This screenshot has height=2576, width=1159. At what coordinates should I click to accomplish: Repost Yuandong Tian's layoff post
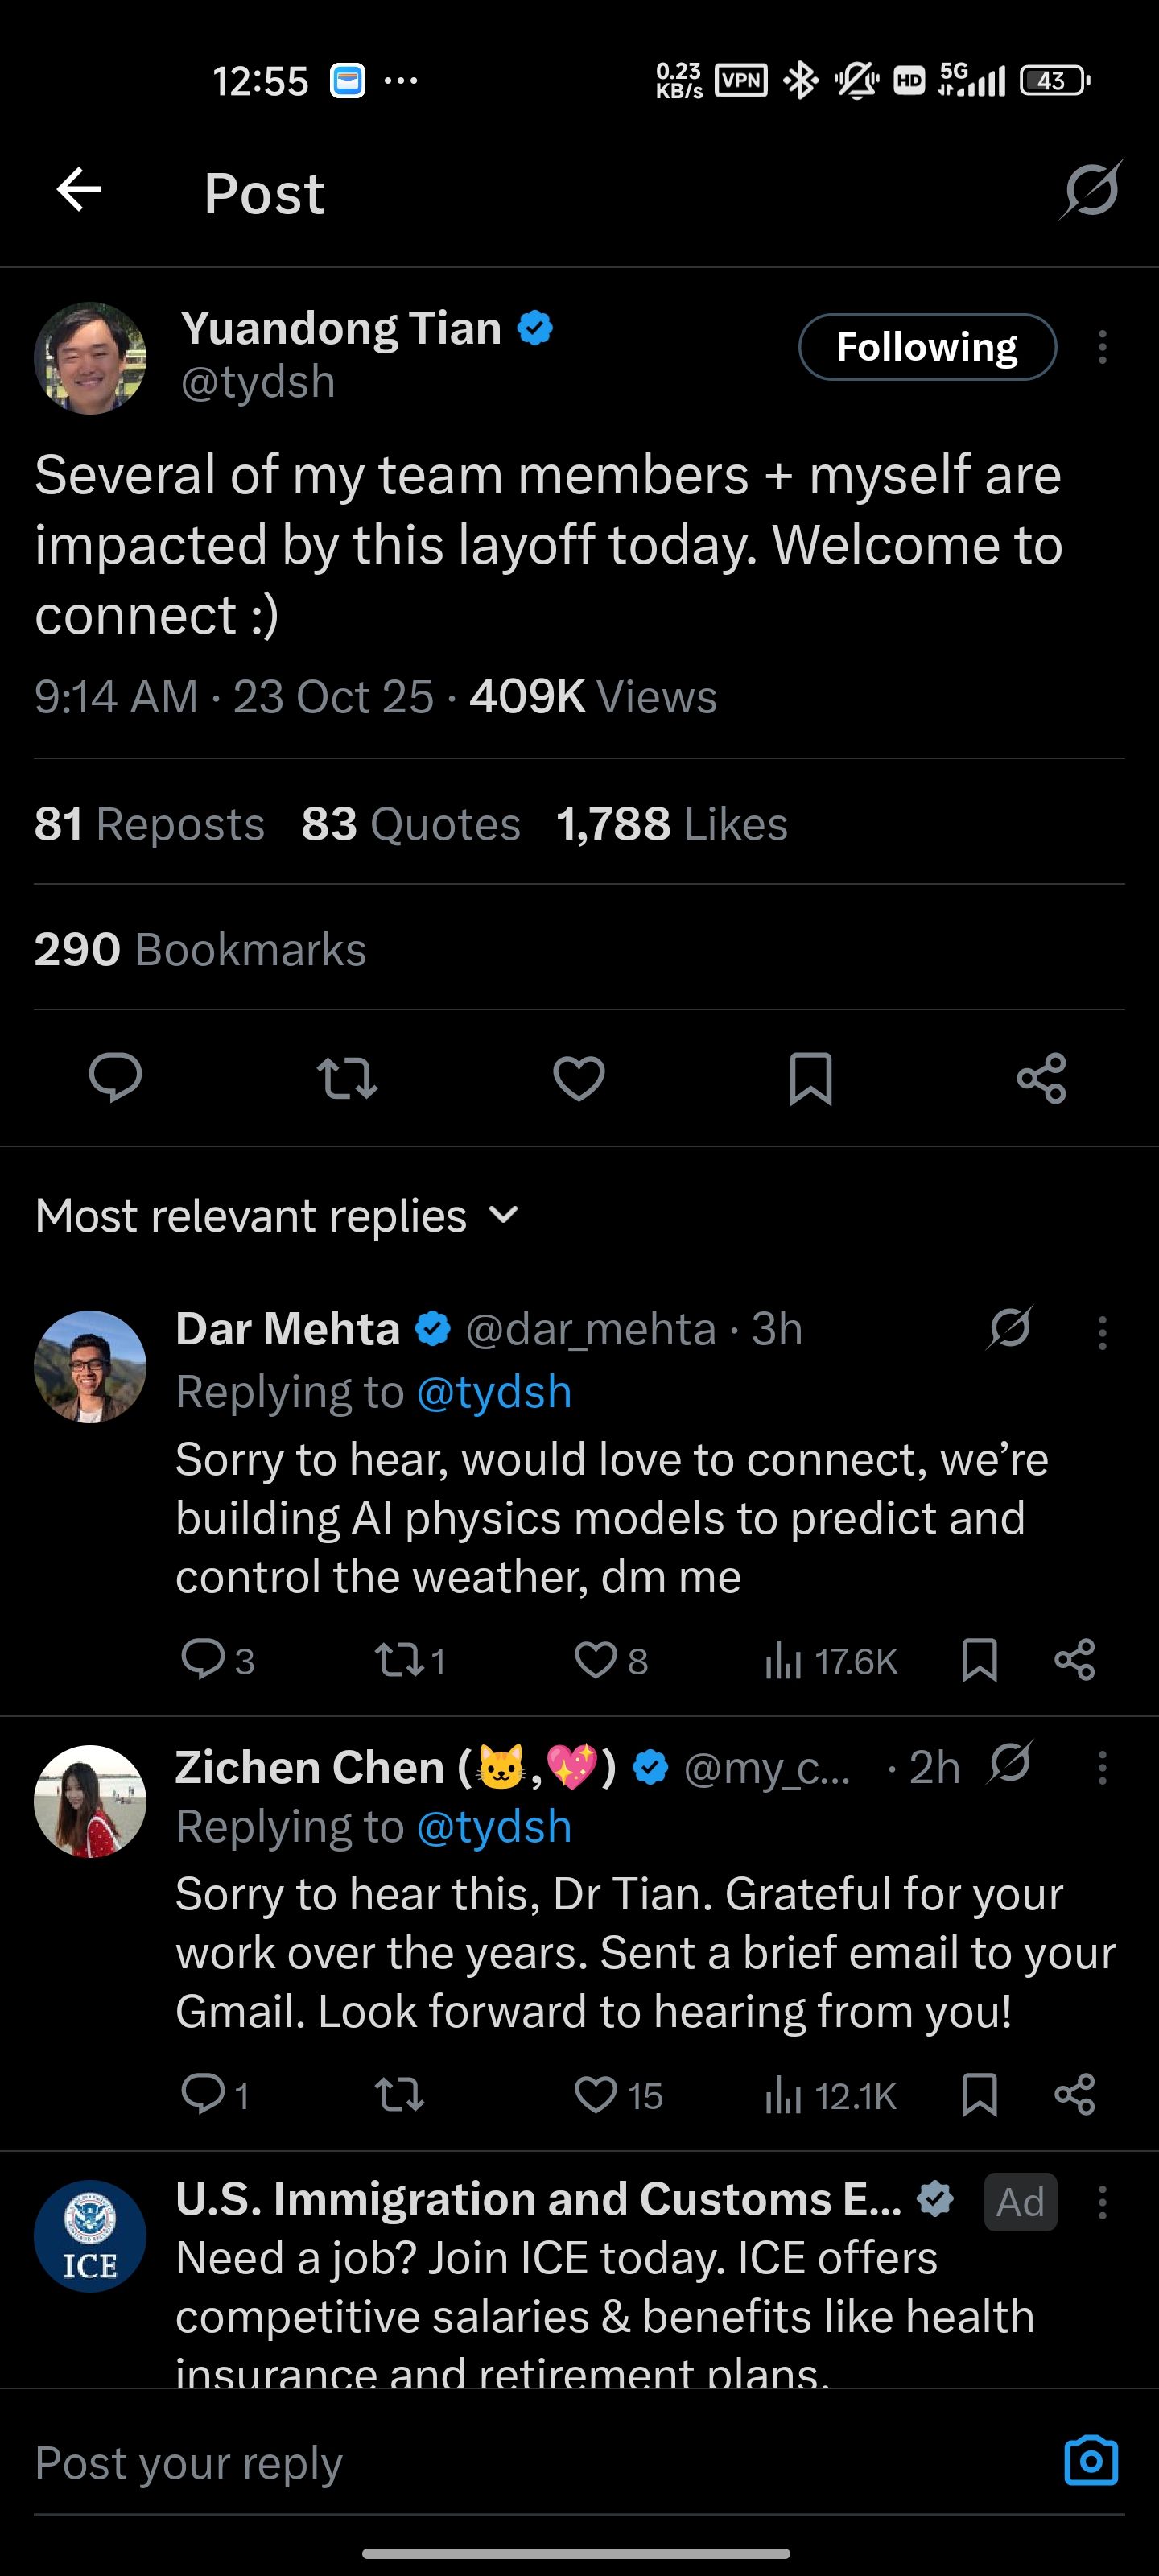[347, 1078]
